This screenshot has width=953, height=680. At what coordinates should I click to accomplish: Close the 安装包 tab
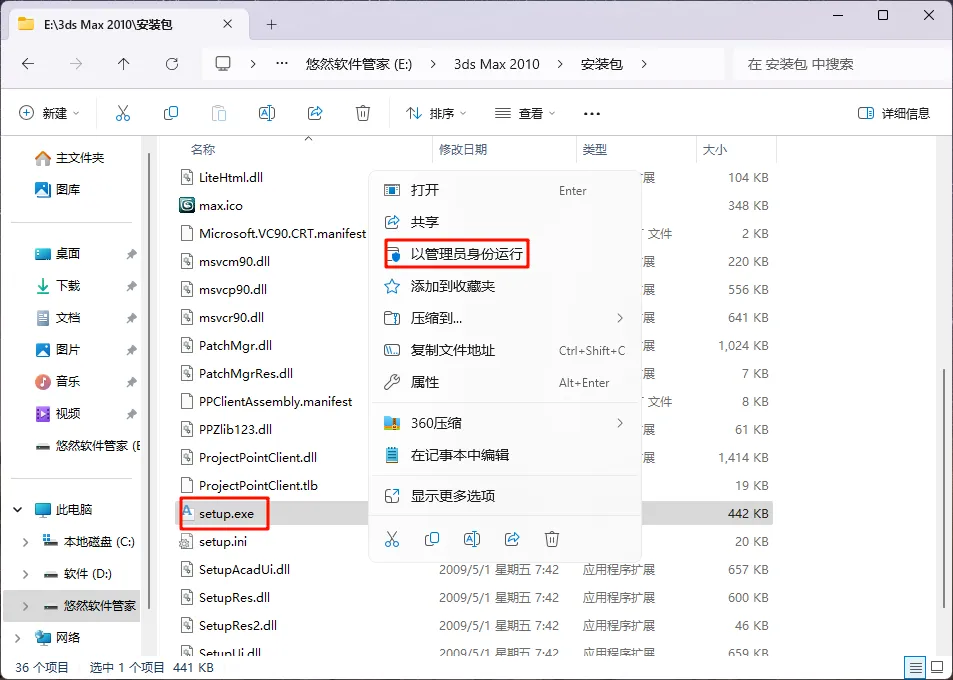[x=227, y=24]
